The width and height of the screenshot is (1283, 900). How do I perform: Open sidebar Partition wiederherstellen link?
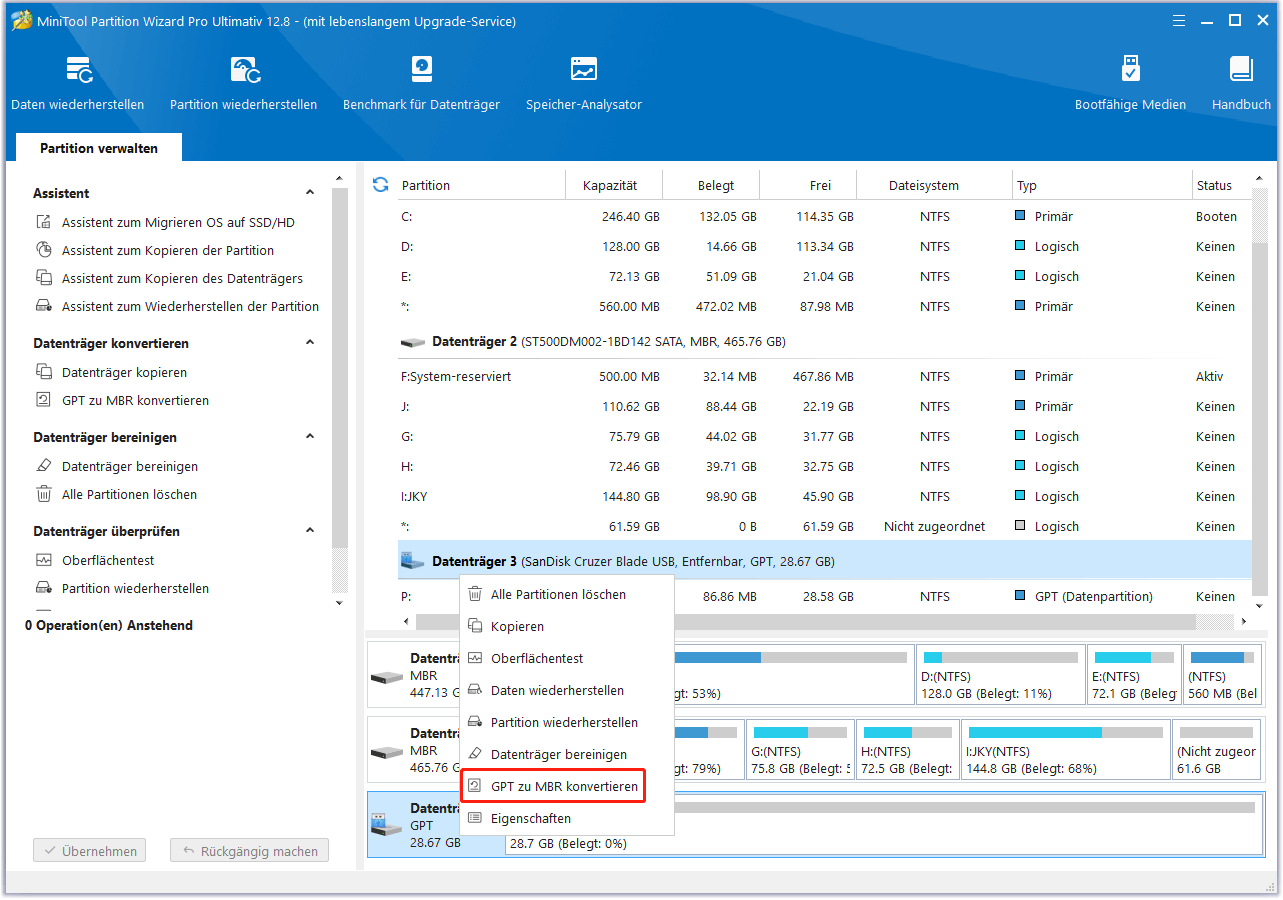click(x=135, y=588)
